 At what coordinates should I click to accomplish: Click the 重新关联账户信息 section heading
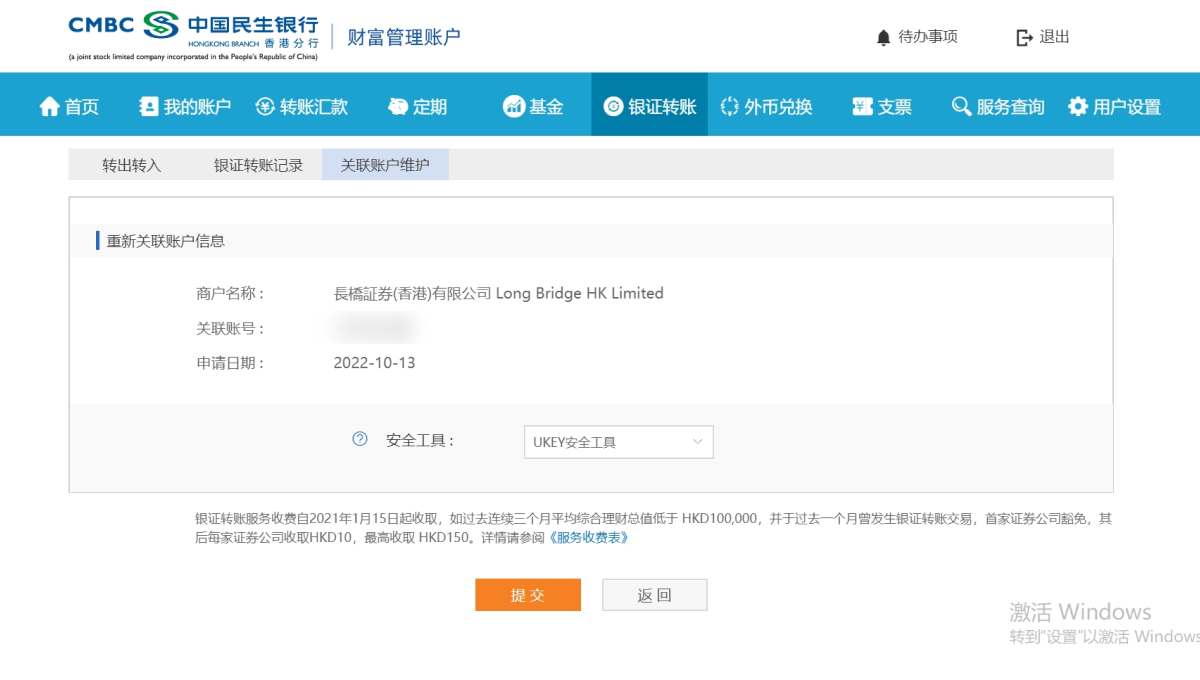coord(166,241)
